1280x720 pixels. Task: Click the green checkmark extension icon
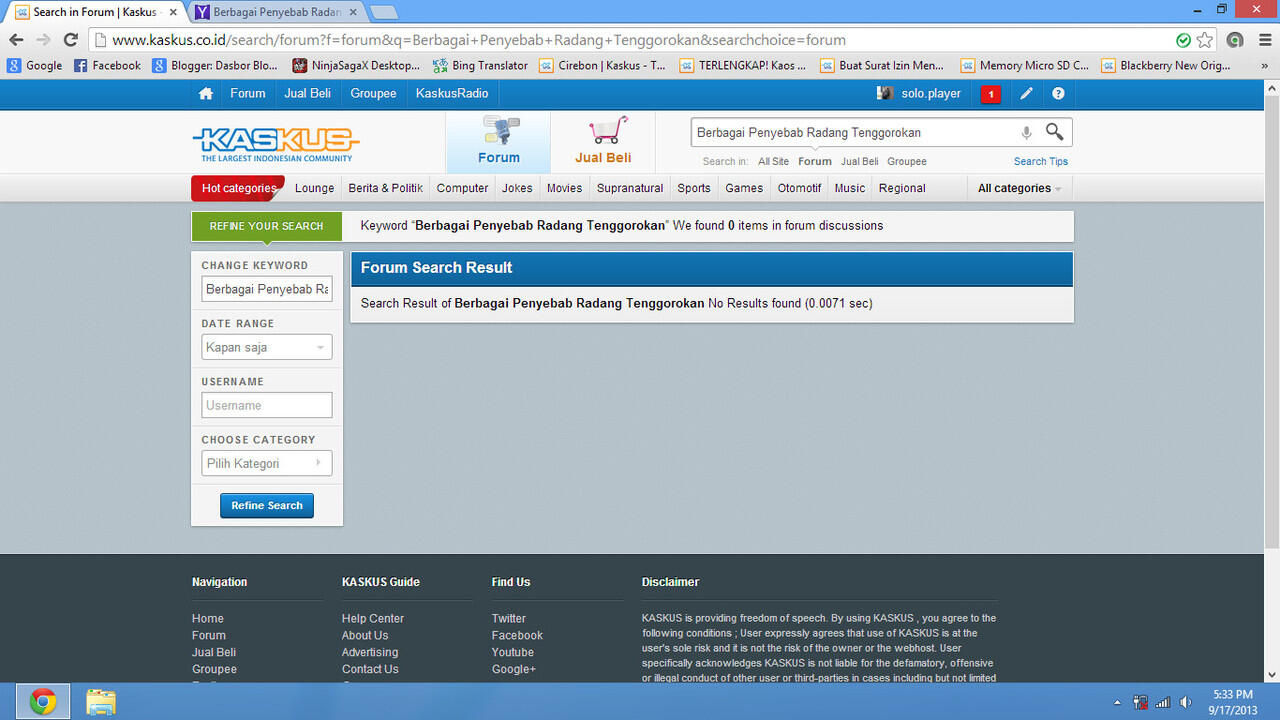(1183, 40)
